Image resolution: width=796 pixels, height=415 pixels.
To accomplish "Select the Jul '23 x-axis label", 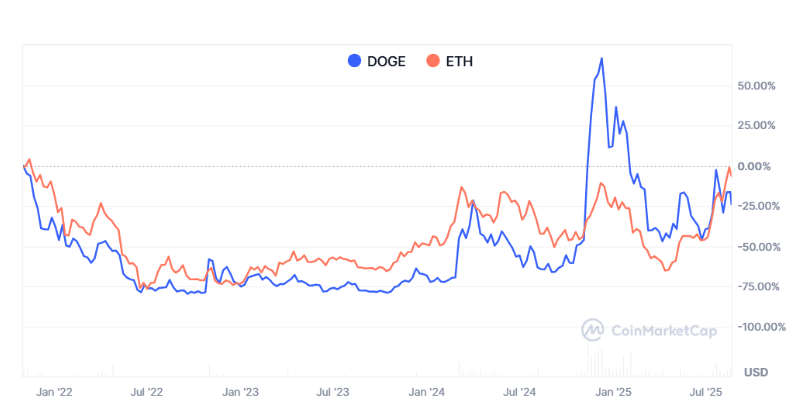I will tap(333, 393).
